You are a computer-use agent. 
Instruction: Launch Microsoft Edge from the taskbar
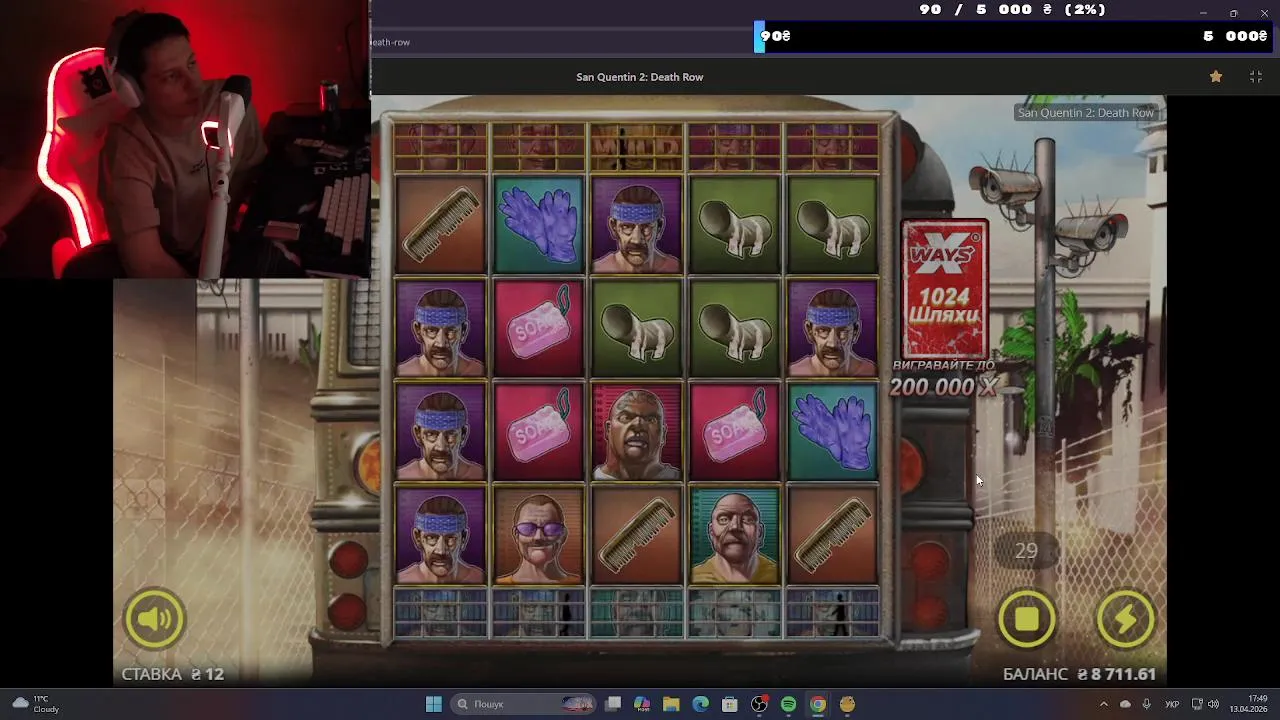pyautogui.click(x=701, y=704)
